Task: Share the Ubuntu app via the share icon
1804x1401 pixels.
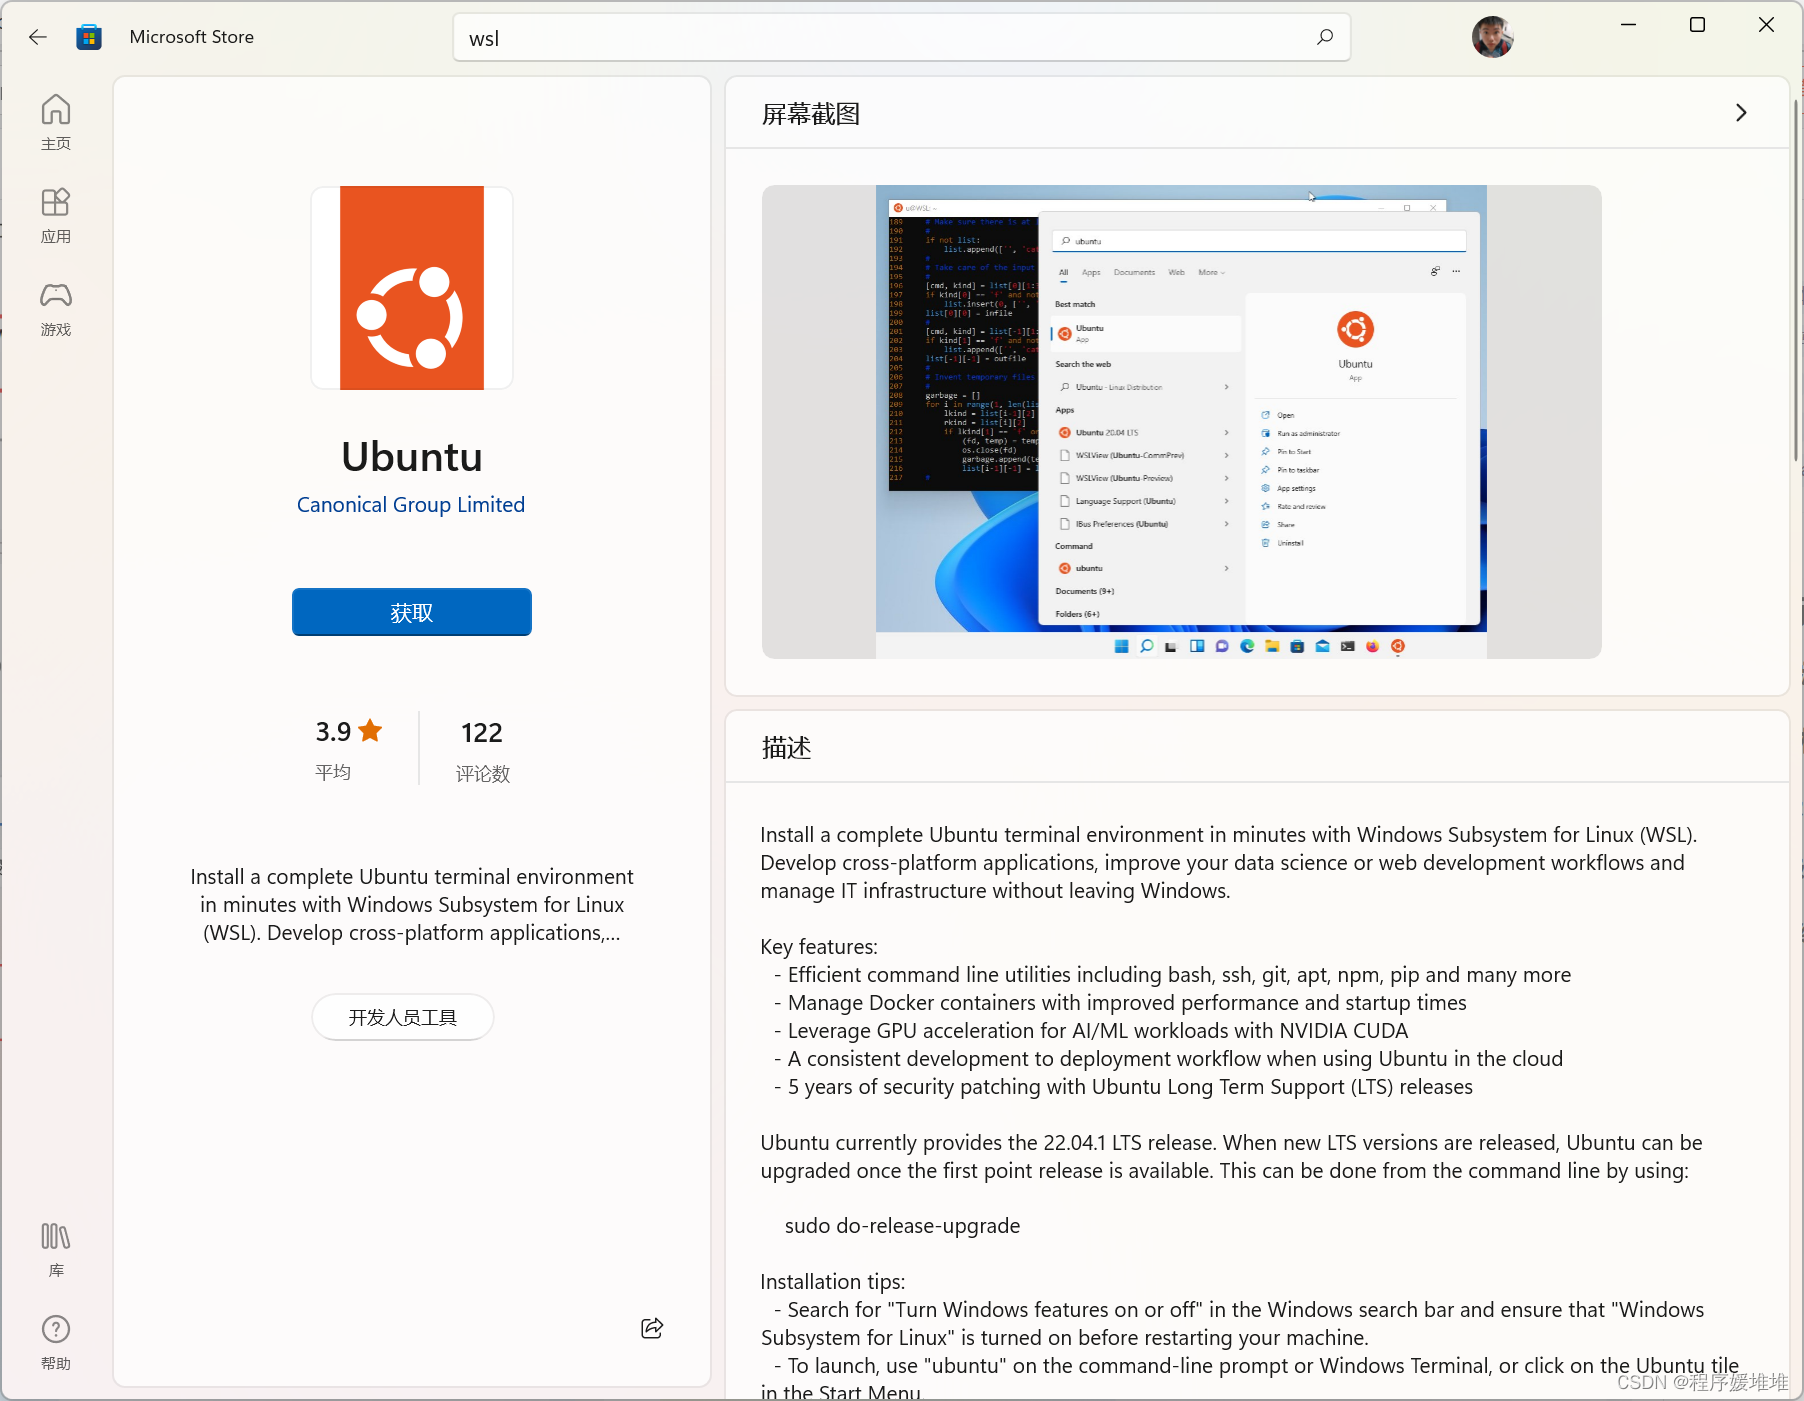Action: pyautogui.click(x=652, y=1328)
